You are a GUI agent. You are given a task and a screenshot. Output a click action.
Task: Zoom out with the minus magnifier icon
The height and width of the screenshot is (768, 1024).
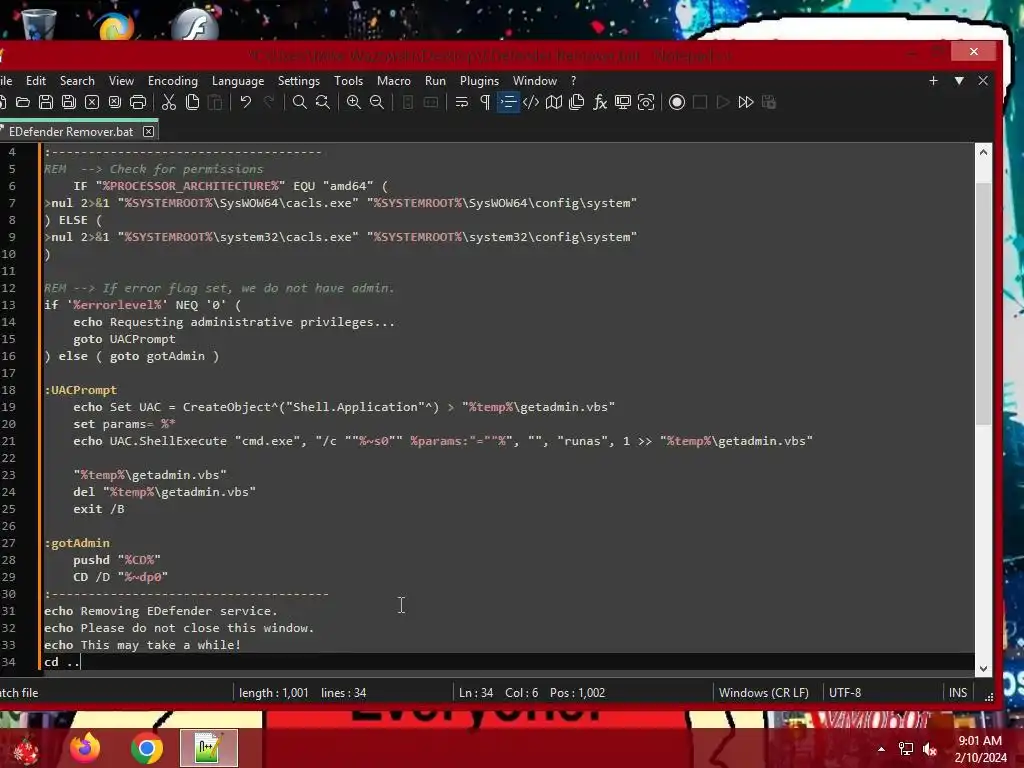(x=377, y=103)
